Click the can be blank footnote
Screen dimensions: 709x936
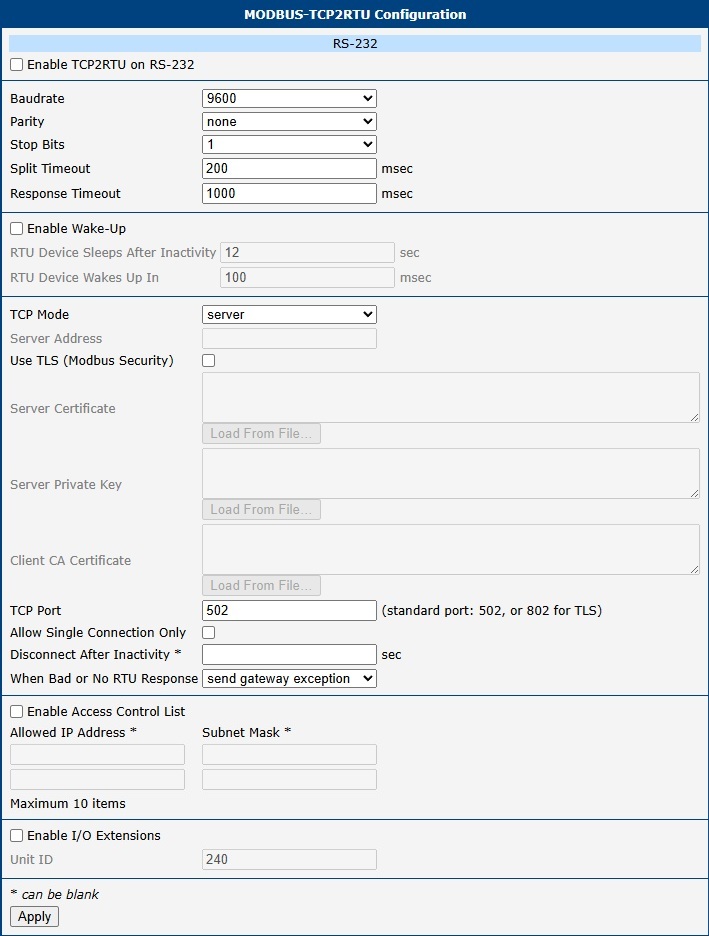[54, 894]
